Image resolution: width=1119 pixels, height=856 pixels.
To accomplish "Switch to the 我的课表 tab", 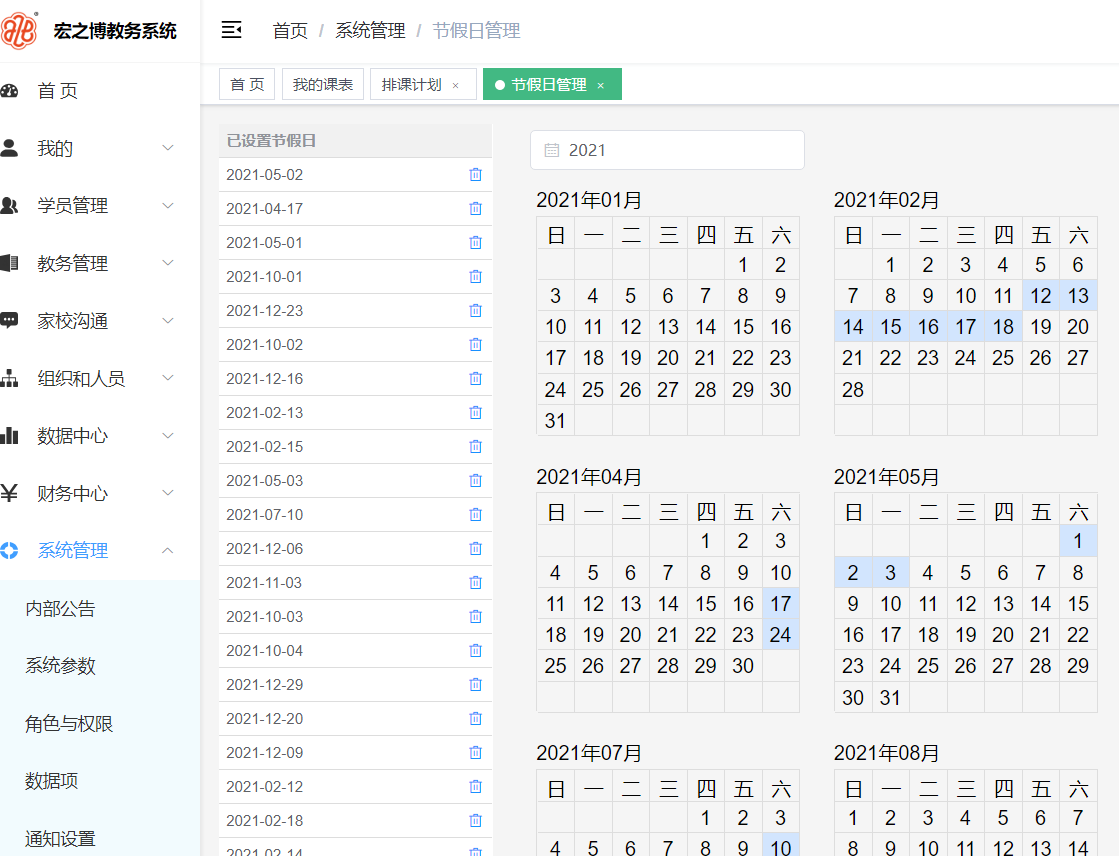I will click(322, 84).
